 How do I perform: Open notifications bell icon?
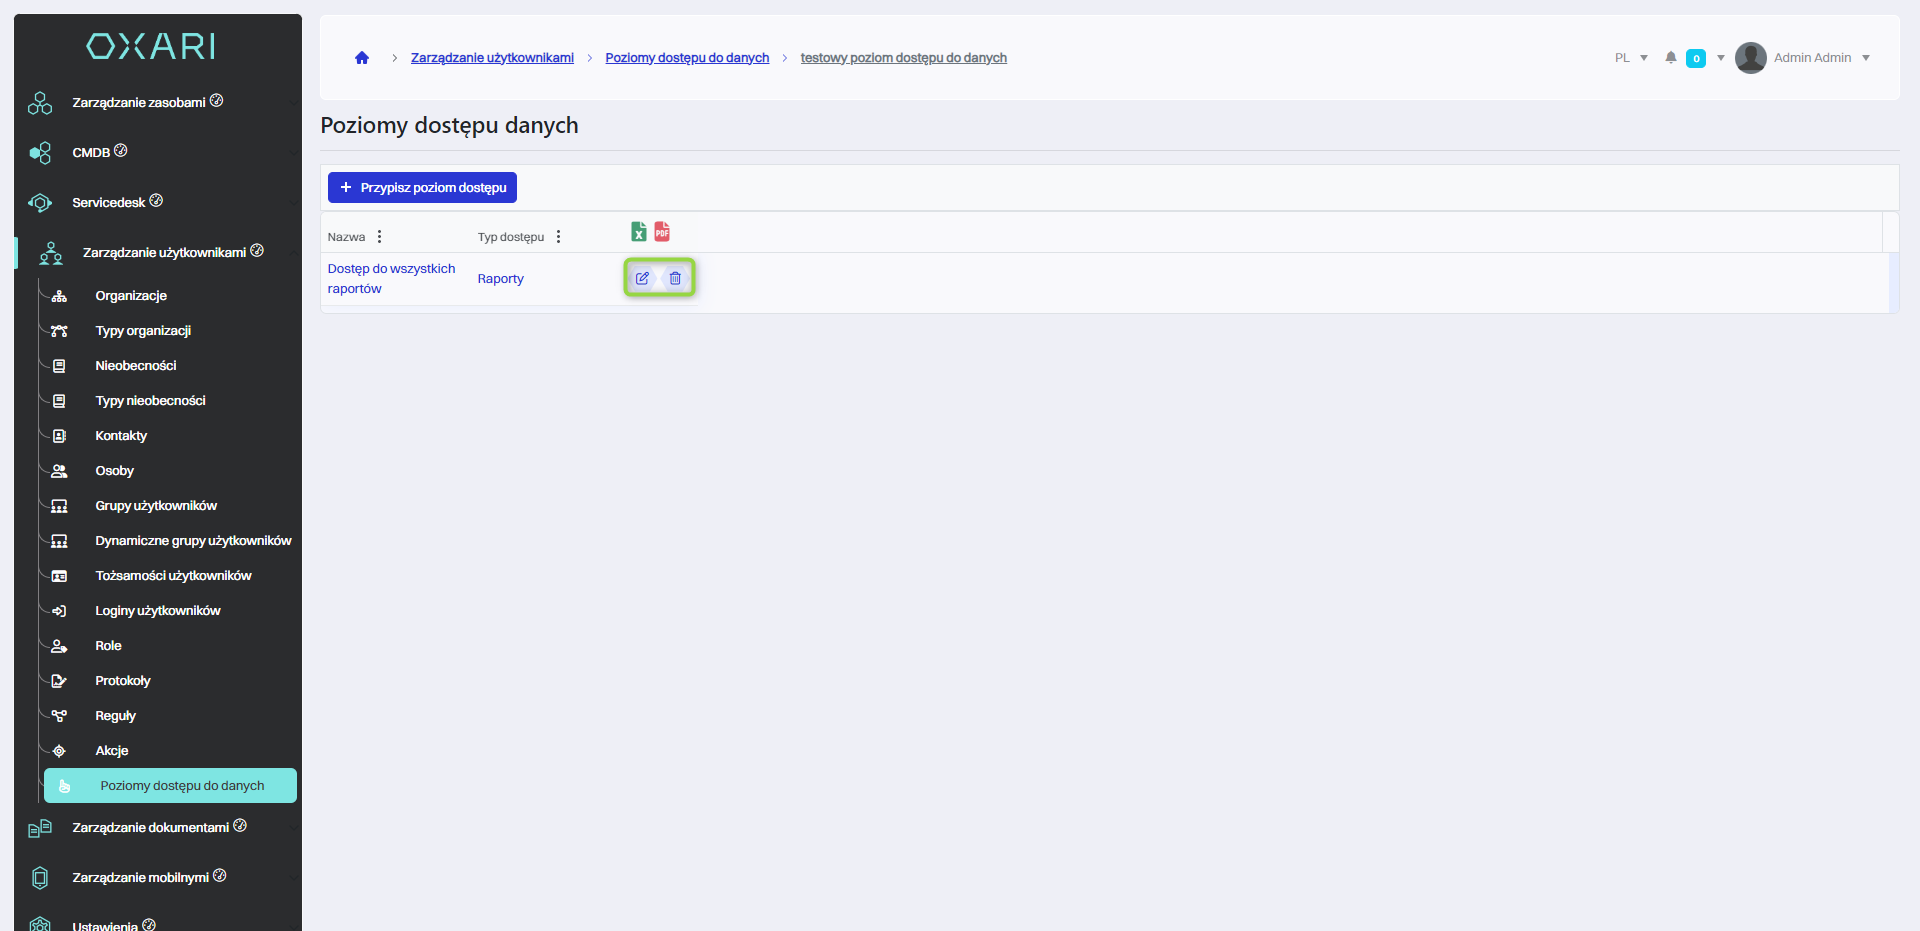coord(1670,58)
